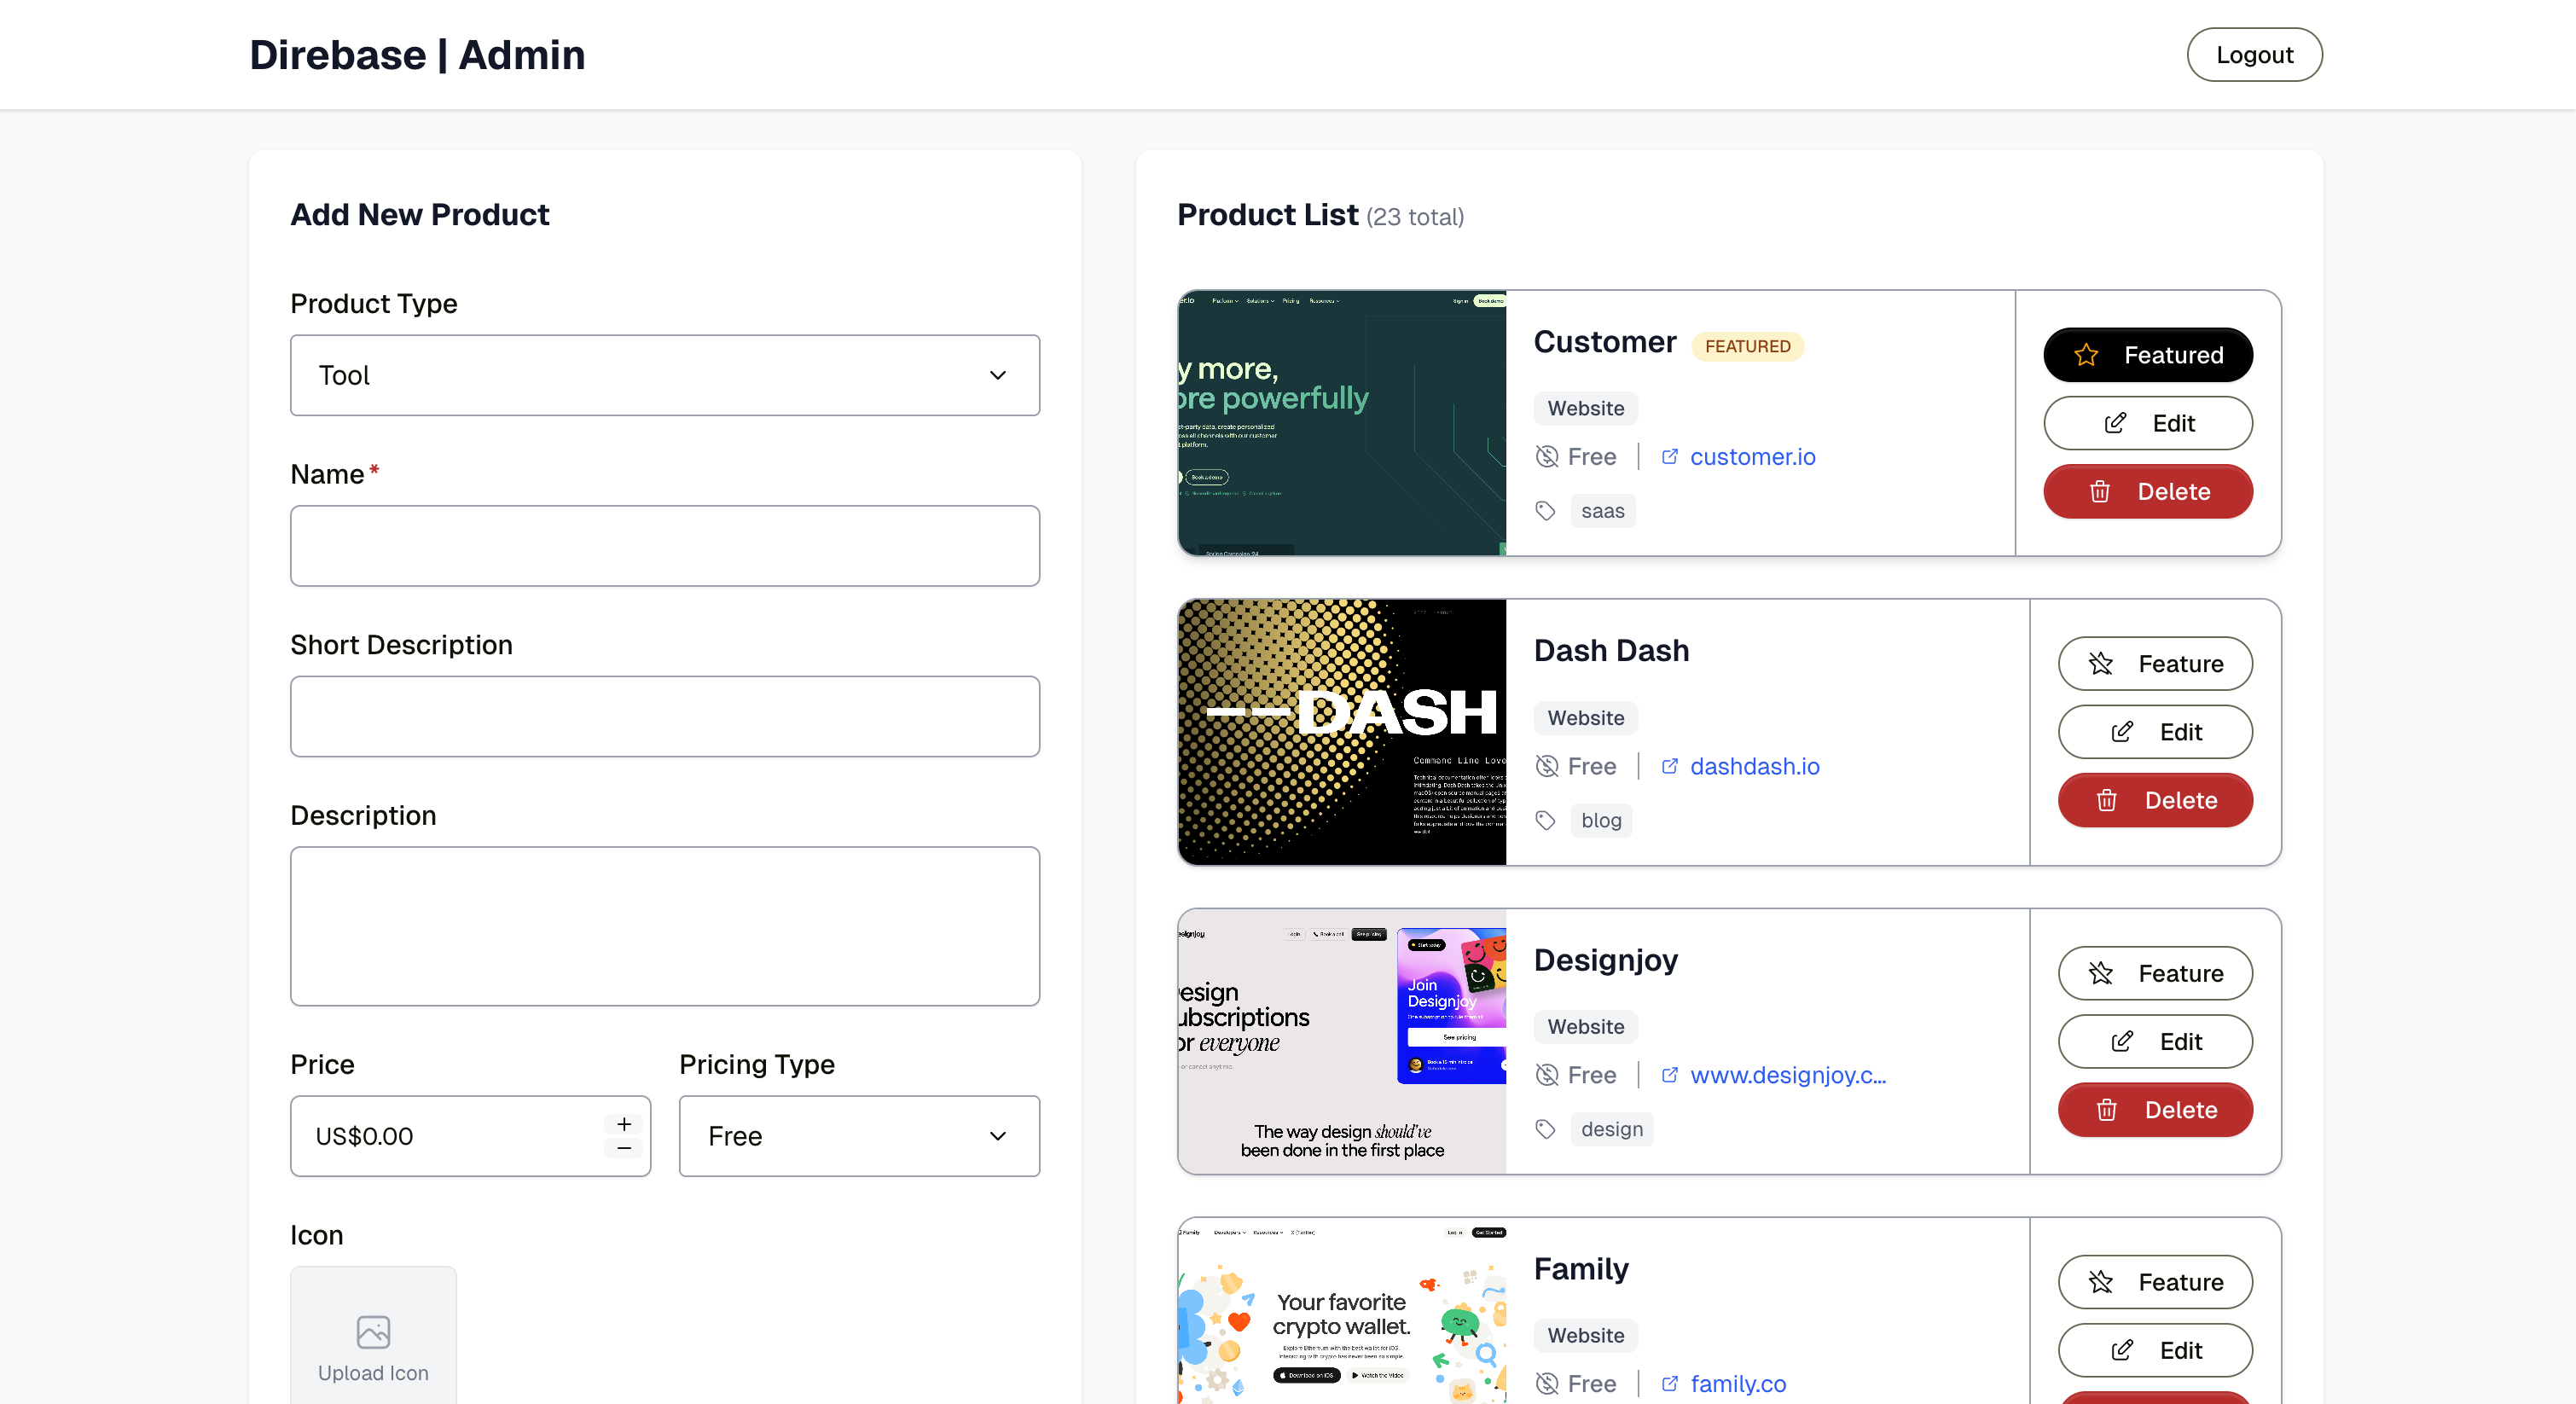This screenshot has width=2576, height=1404.
Task: Click the Dash Dash product thumbnail
Action: (1342, 732)
